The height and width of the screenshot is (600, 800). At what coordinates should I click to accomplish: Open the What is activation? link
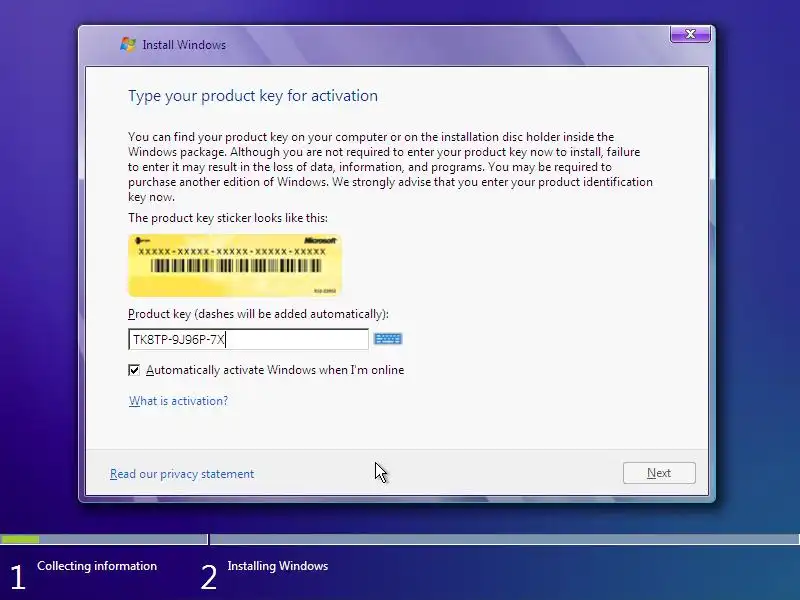click(178, 401)
